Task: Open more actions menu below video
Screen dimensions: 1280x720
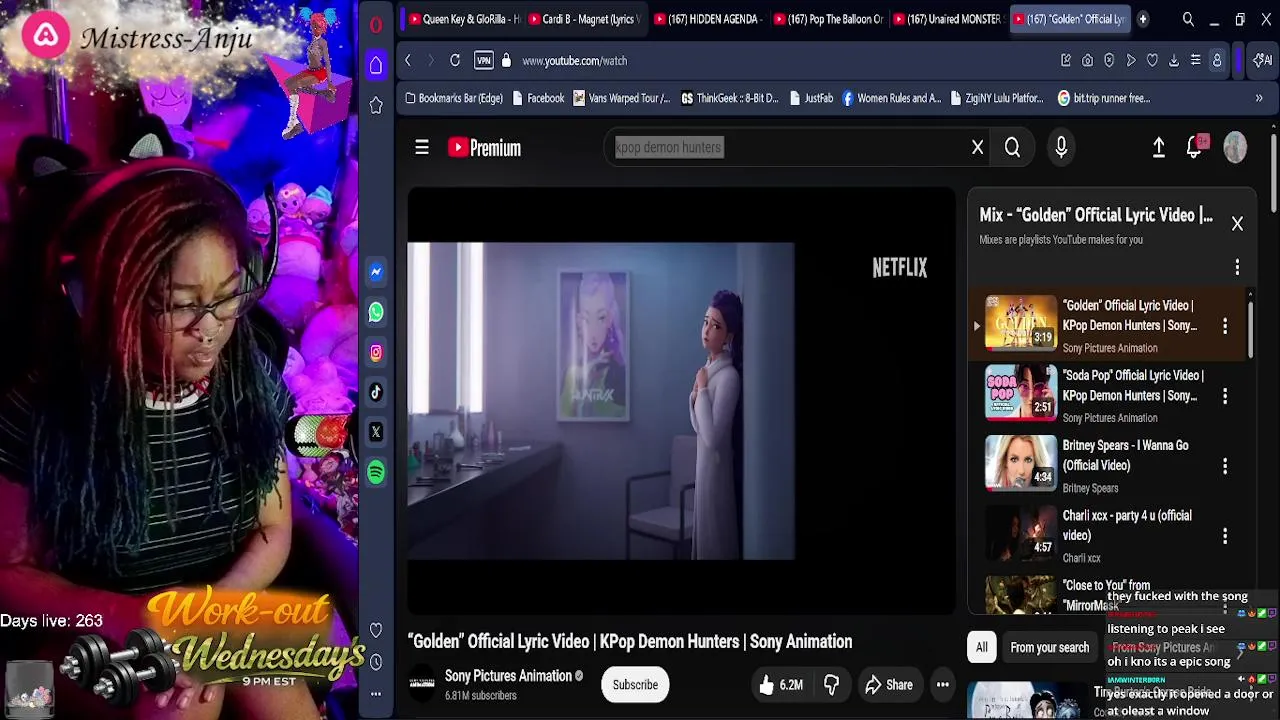Action: tap(942, 685)
